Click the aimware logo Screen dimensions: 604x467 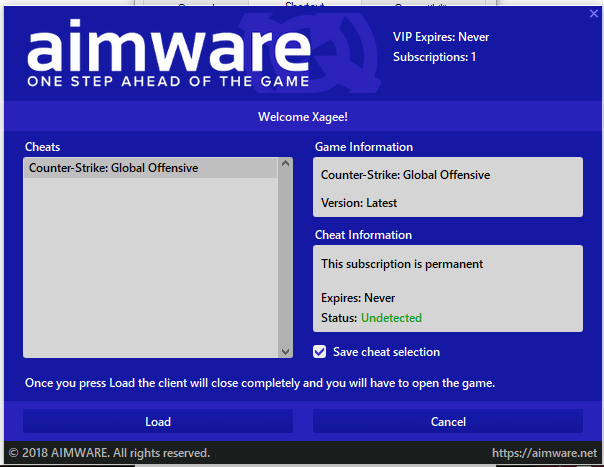(x=169, y=52)
